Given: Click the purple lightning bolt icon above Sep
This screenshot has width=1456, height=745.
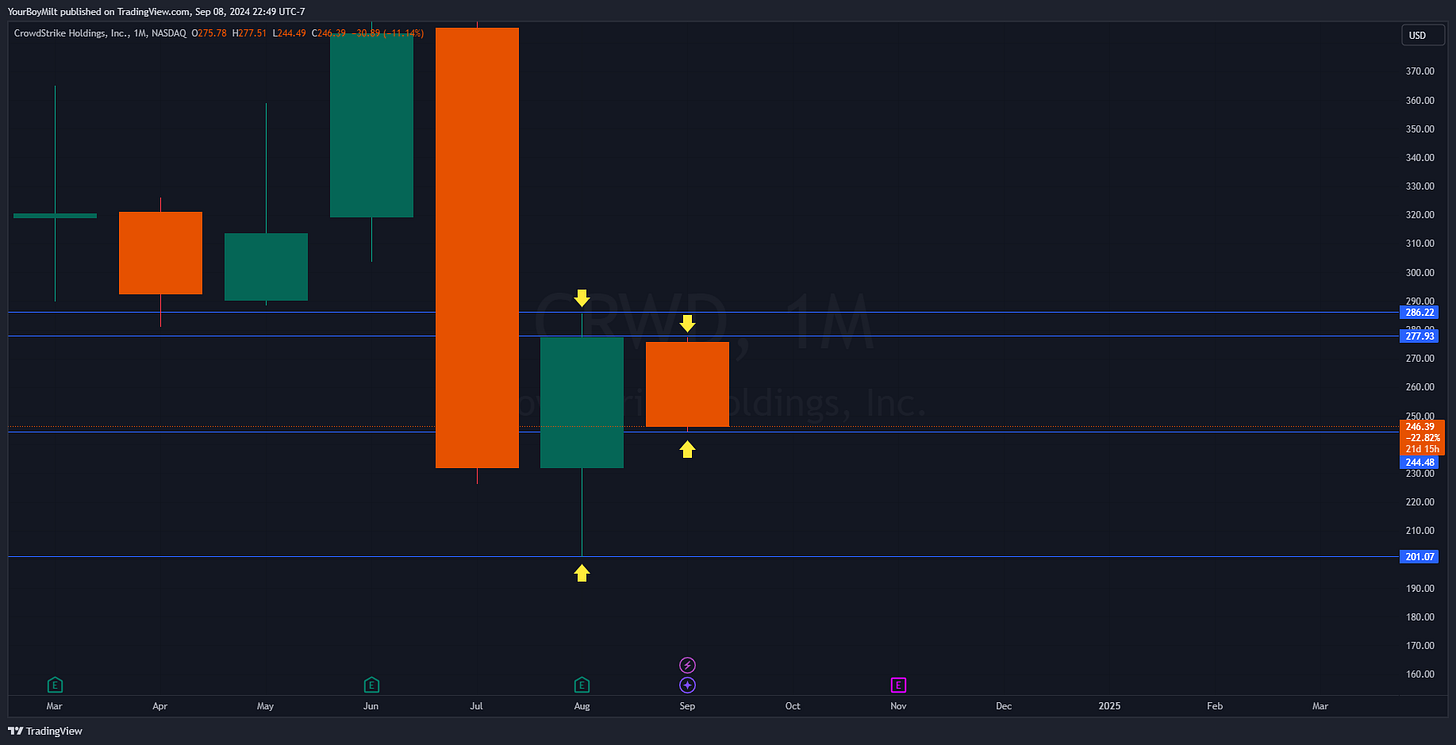Looking at the screenshot, I should pos(687,665).
